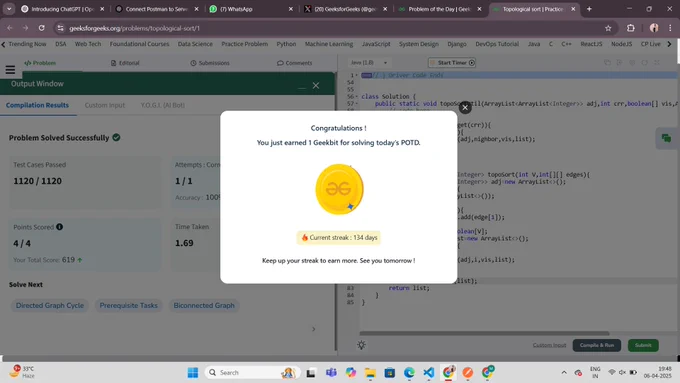Open Web Tech category link
The height and width of the screenshot is (383, 680).
[x=88, y=44]
